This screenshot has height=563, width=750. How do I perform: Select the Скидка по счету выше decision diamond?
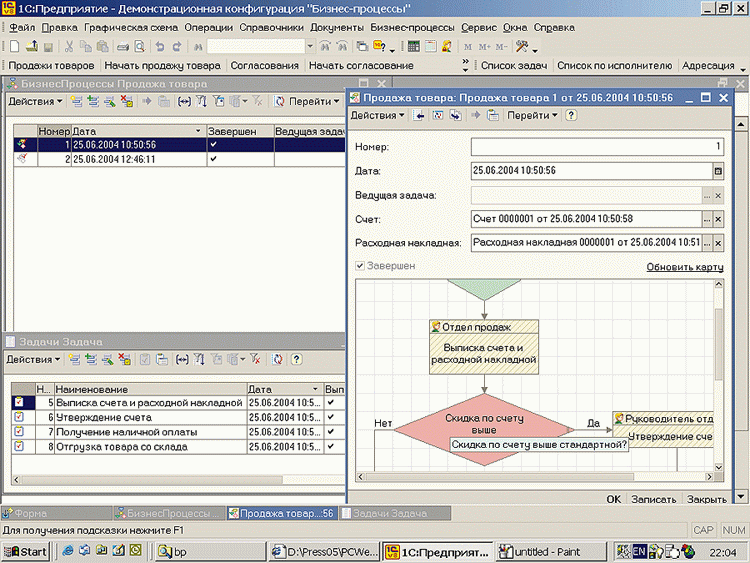coord(484,430)
